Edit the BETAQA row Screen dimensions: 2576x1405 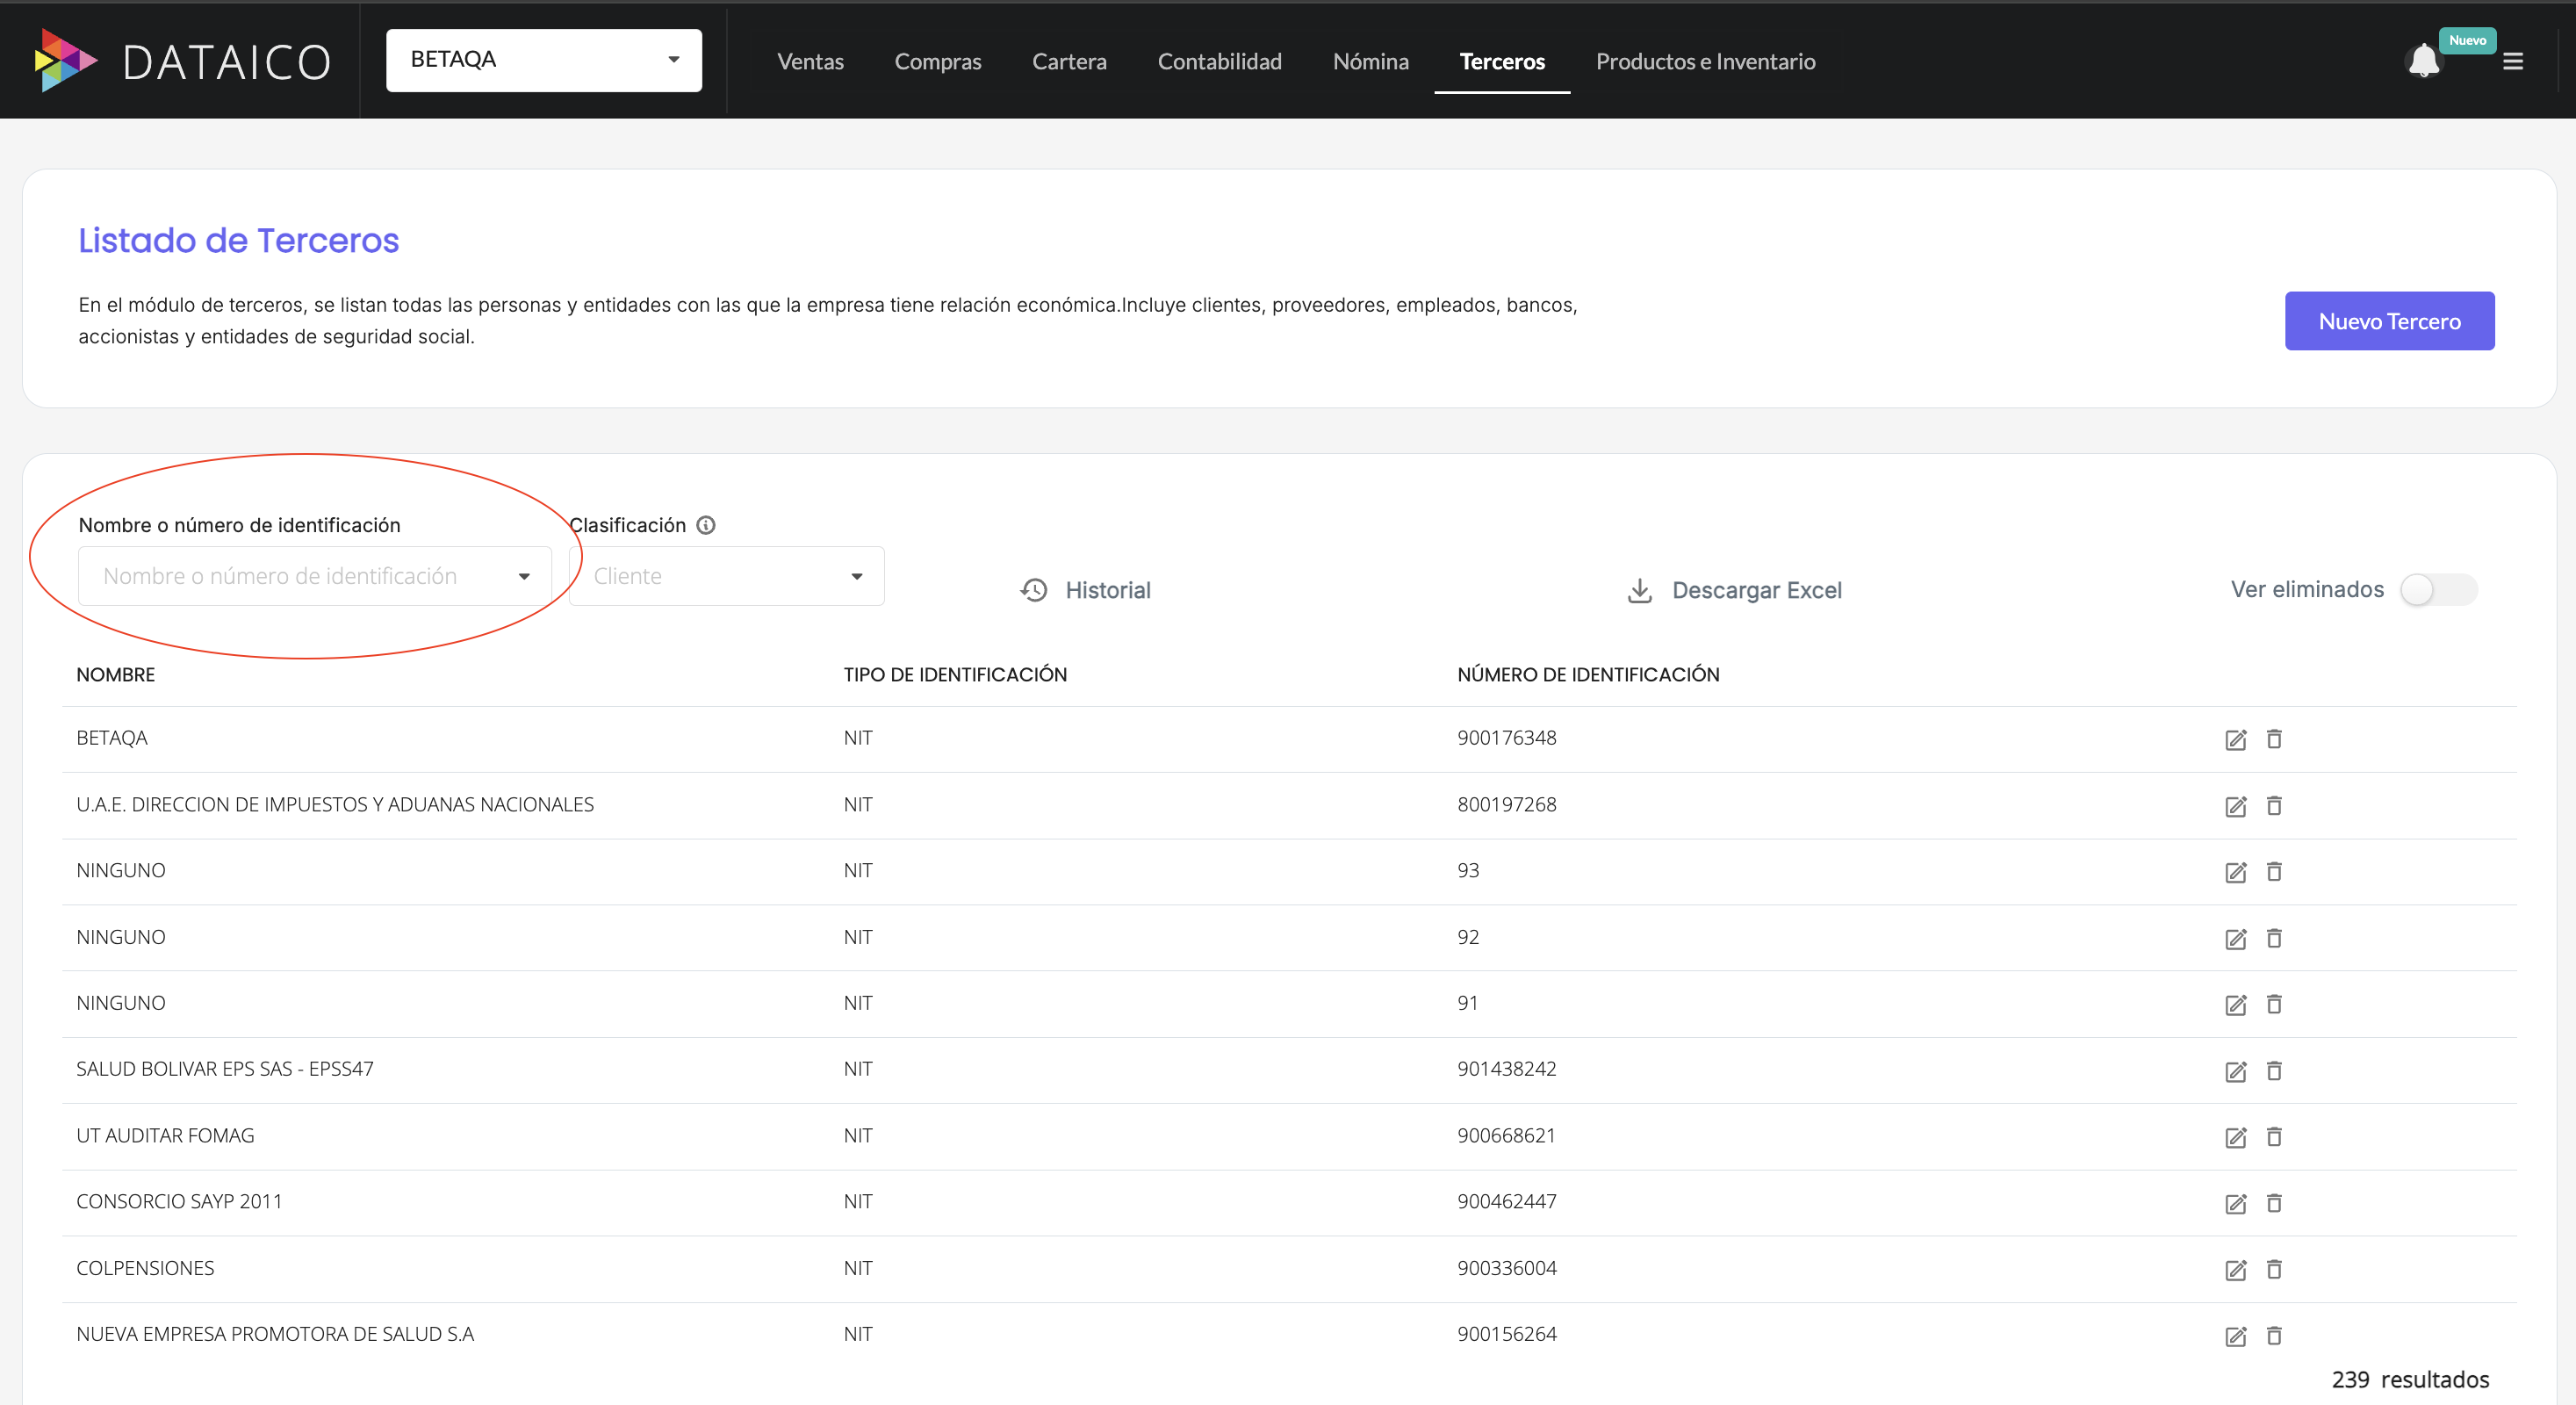tap(2235, 740)
